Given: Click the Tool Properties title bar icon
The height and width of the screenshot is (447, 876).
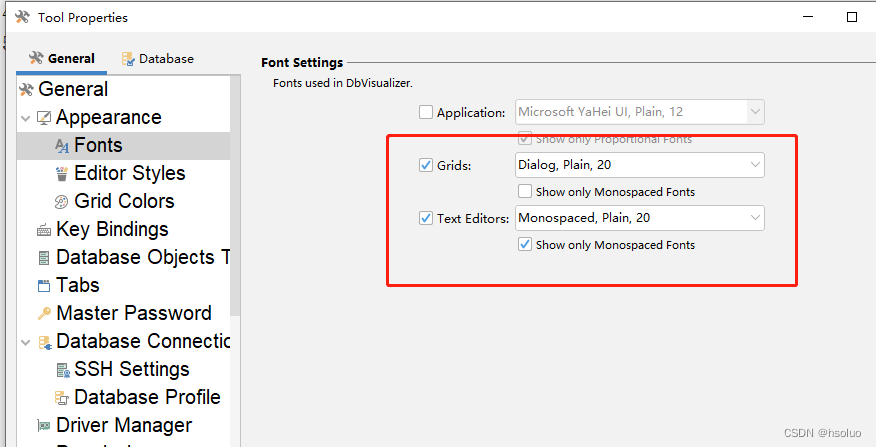Looking at the screenshot, I should 22,17.
